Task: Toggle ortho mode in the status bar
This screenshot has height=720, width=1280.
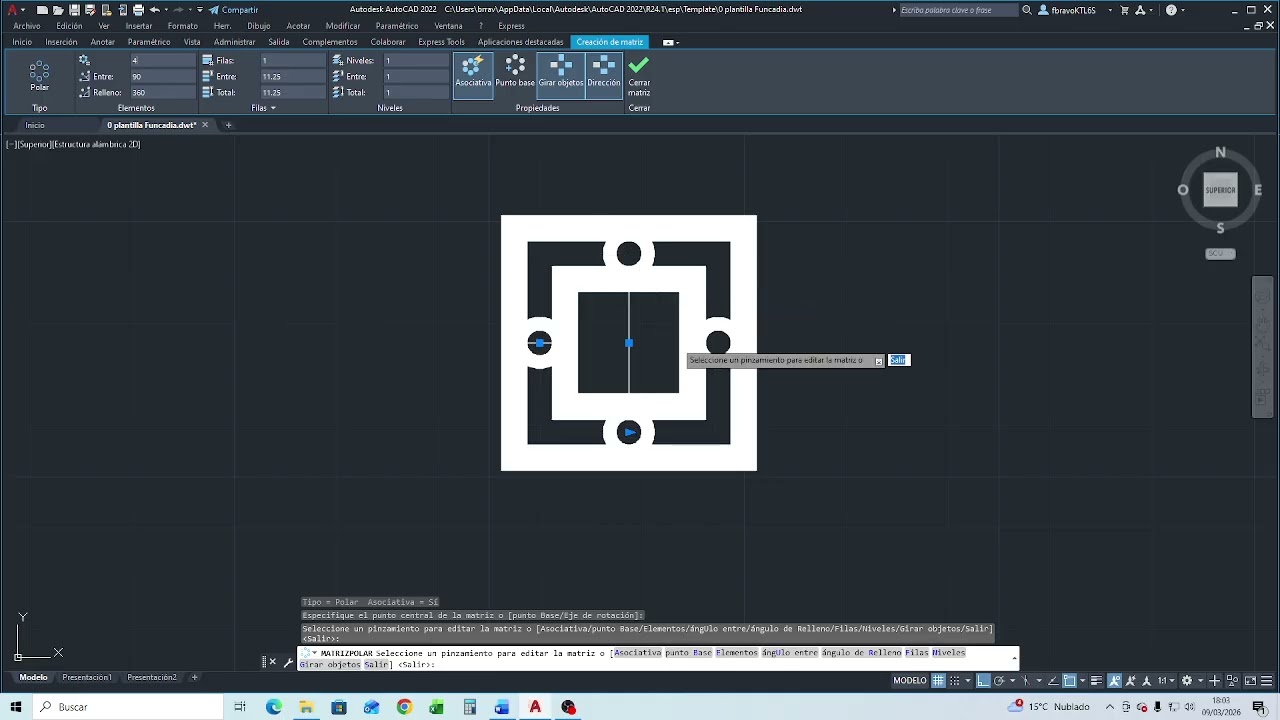Action: pos(983,681)
